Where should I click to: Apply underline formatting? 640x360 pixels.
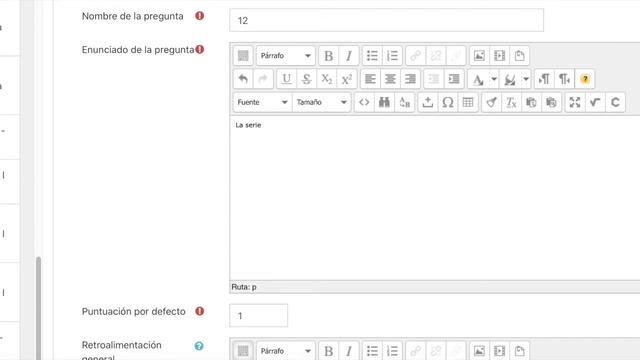(x=287, y=79)
